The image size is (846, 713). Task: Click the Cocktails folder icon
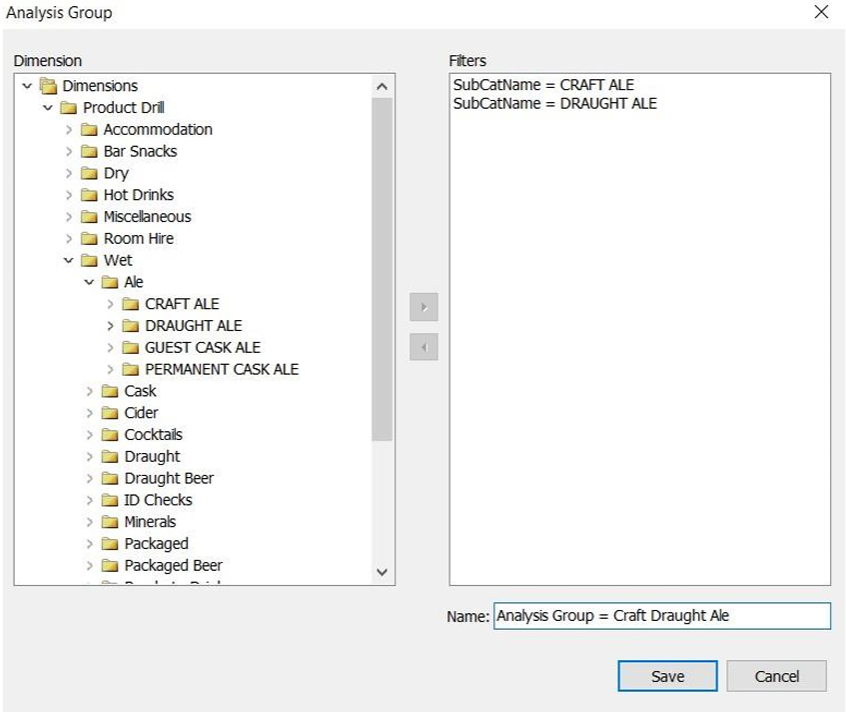110,435
